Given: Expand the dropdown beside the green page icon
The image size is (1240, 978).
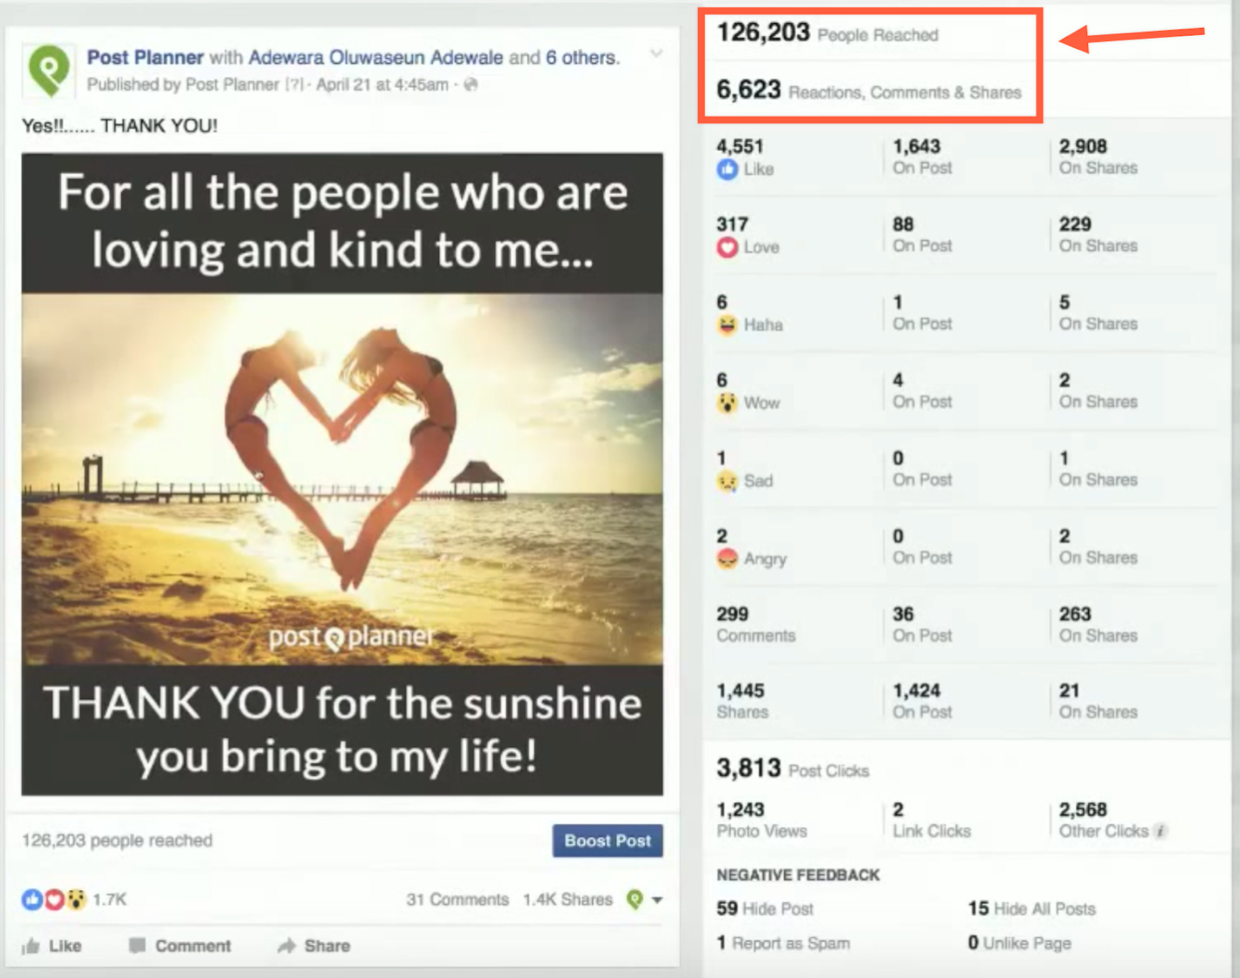Looking at the screenshot, I should (659, 899).
